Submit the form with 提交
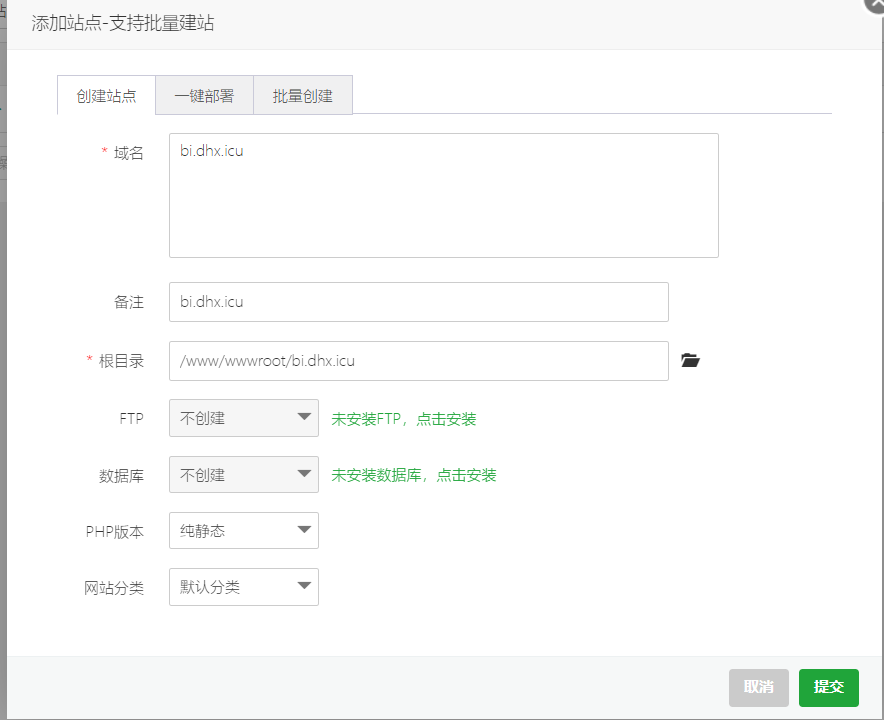 point(829,687)
